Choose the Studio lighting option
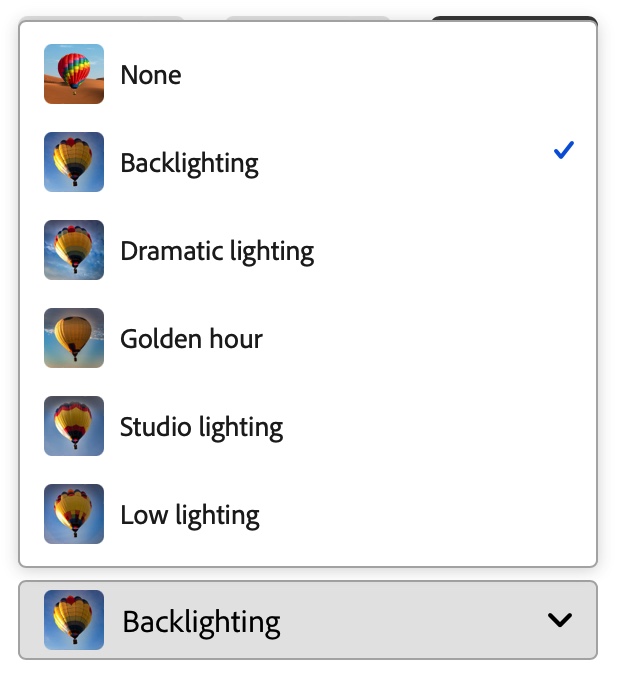 (308, 426)
